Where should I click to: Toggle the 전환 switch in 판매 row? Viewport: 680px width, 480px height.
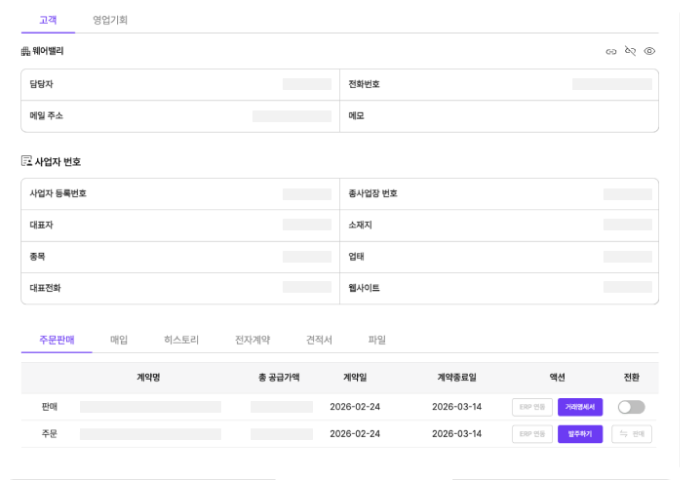(631, 407)
